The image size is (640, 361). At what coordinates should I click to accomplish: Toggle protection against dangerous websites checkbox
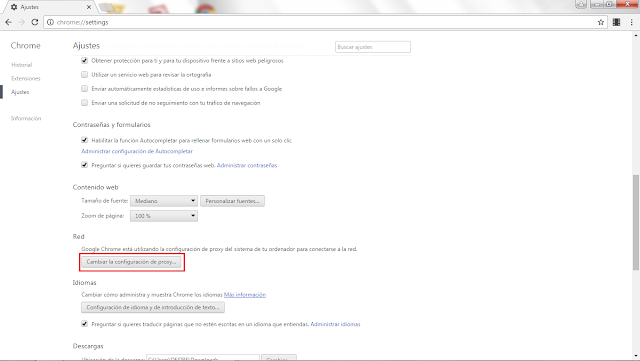[84, 60]
